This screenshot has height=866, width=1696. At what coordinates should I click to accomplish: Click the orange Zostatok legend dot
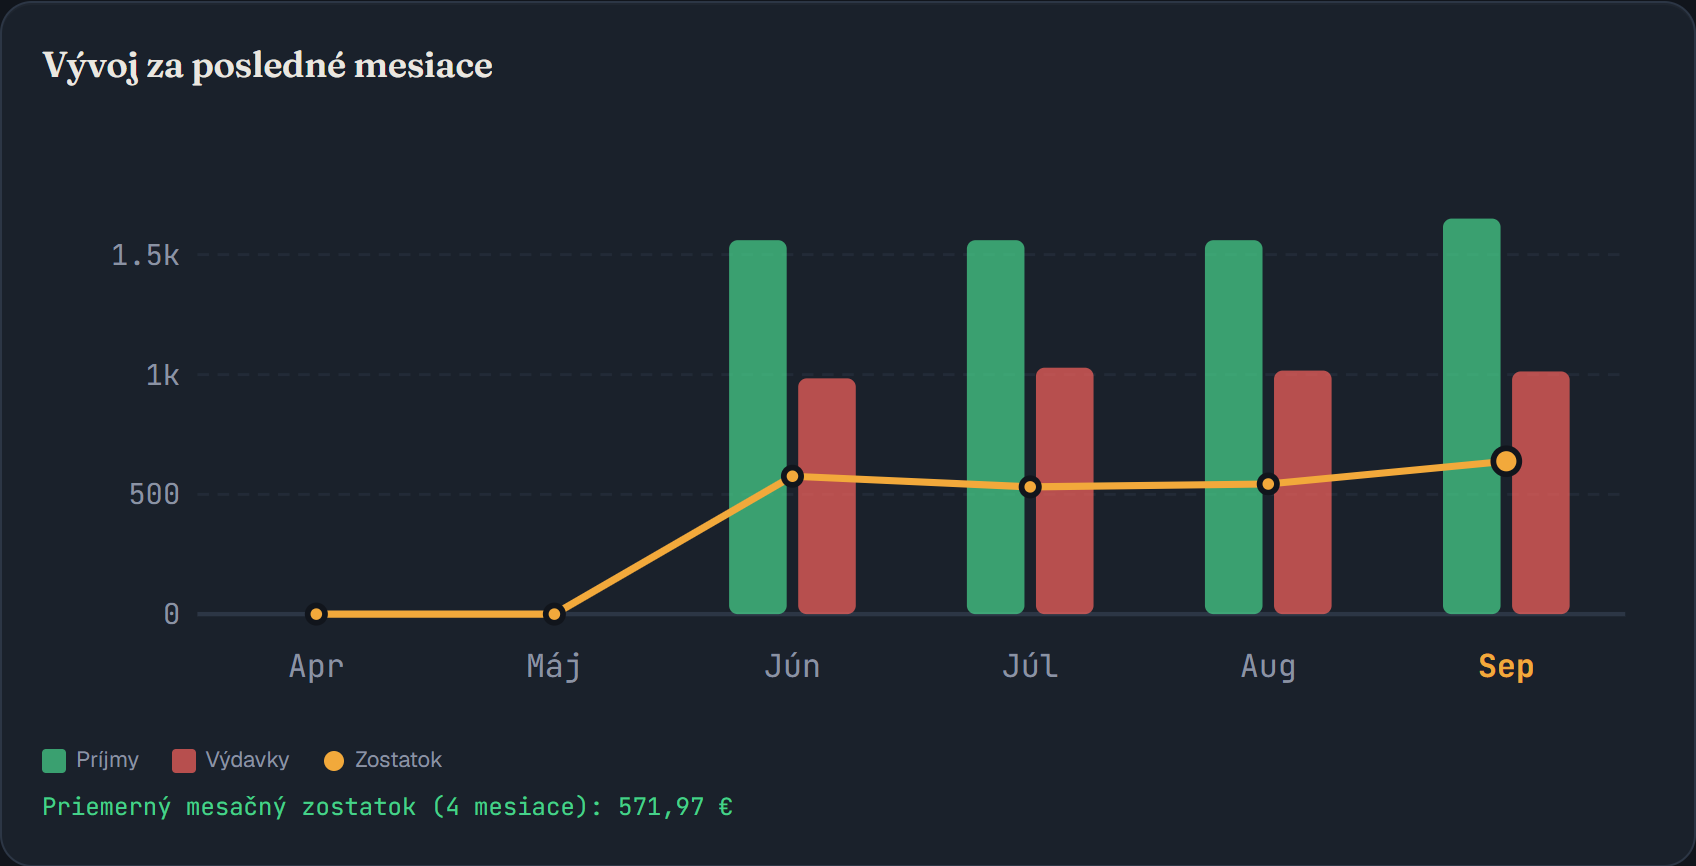pos(334,761)
